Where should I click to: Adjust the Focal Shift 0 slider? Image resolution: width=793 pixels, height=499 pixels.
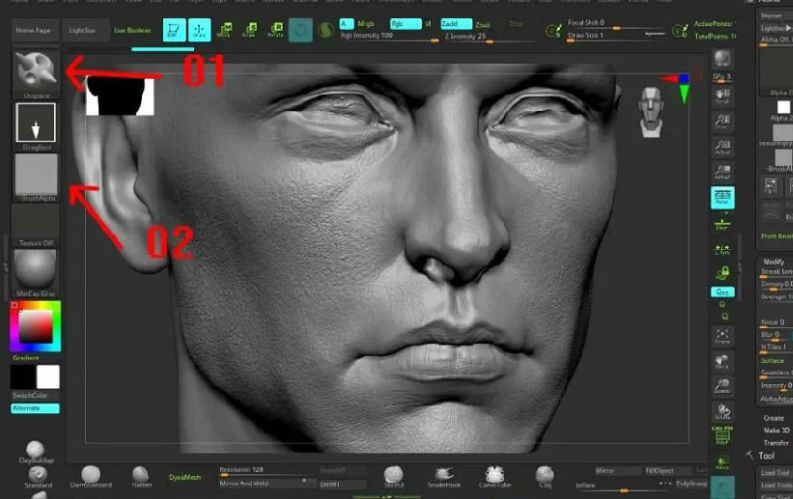tap(614, 23)
